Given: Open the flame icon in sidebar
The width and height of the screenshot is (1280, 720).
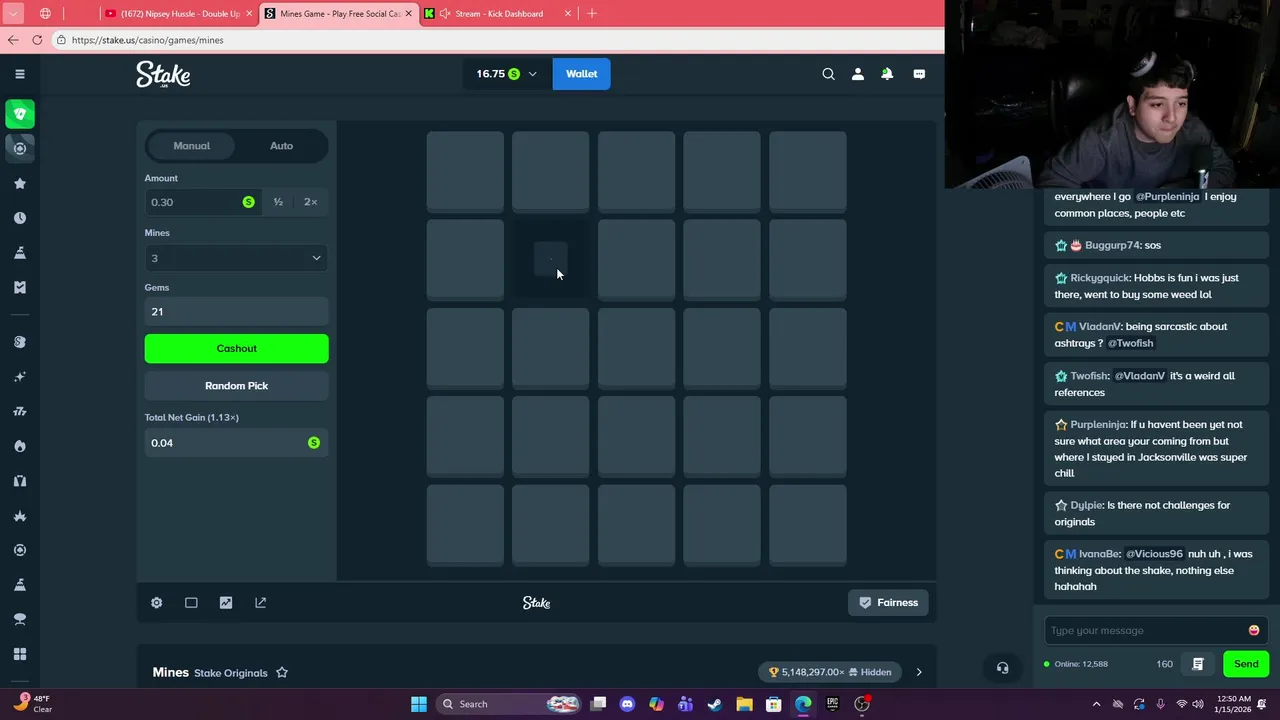Looking at the screenshot, I should 20,446.
